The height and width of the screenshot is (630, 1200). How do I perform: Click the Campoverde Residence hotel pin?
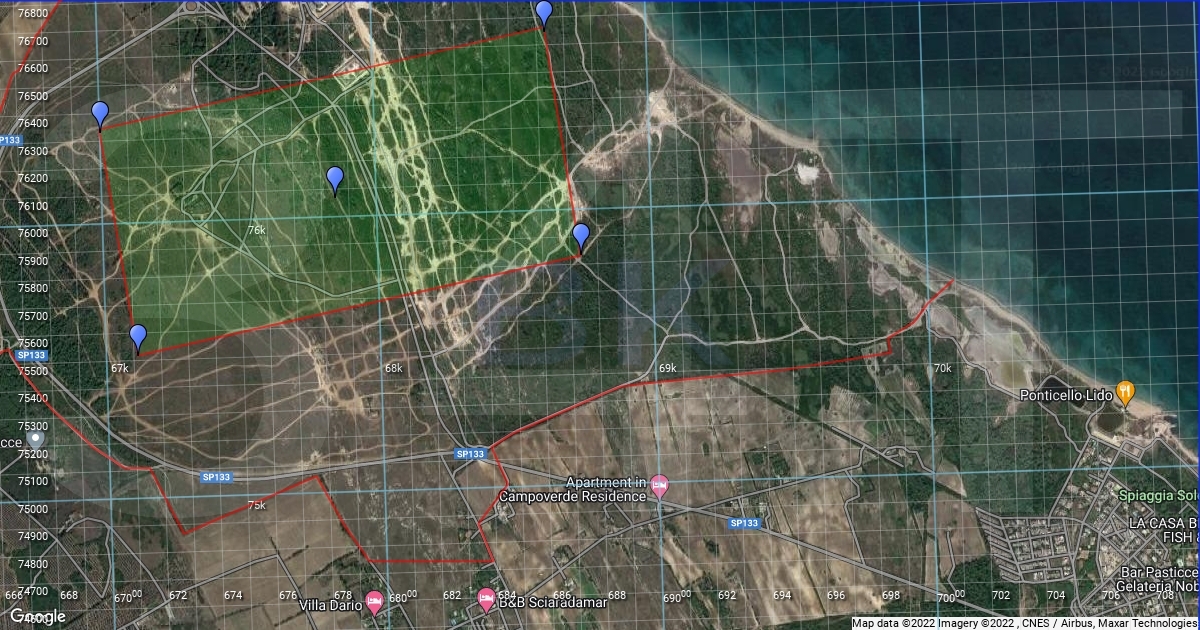click(x=659, y=486)
